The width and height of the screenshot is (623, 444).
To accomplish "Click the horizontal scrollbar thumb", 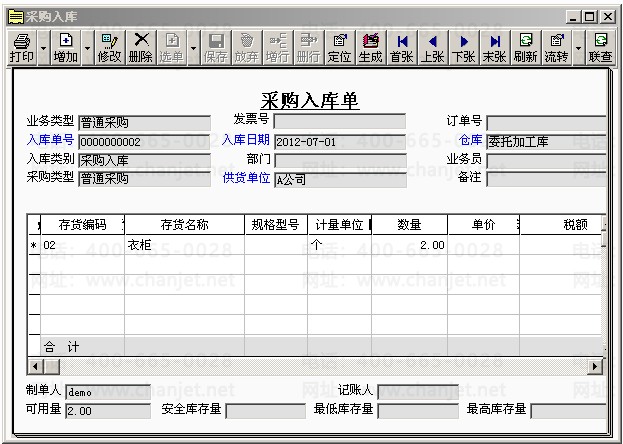I will (52, 366).
